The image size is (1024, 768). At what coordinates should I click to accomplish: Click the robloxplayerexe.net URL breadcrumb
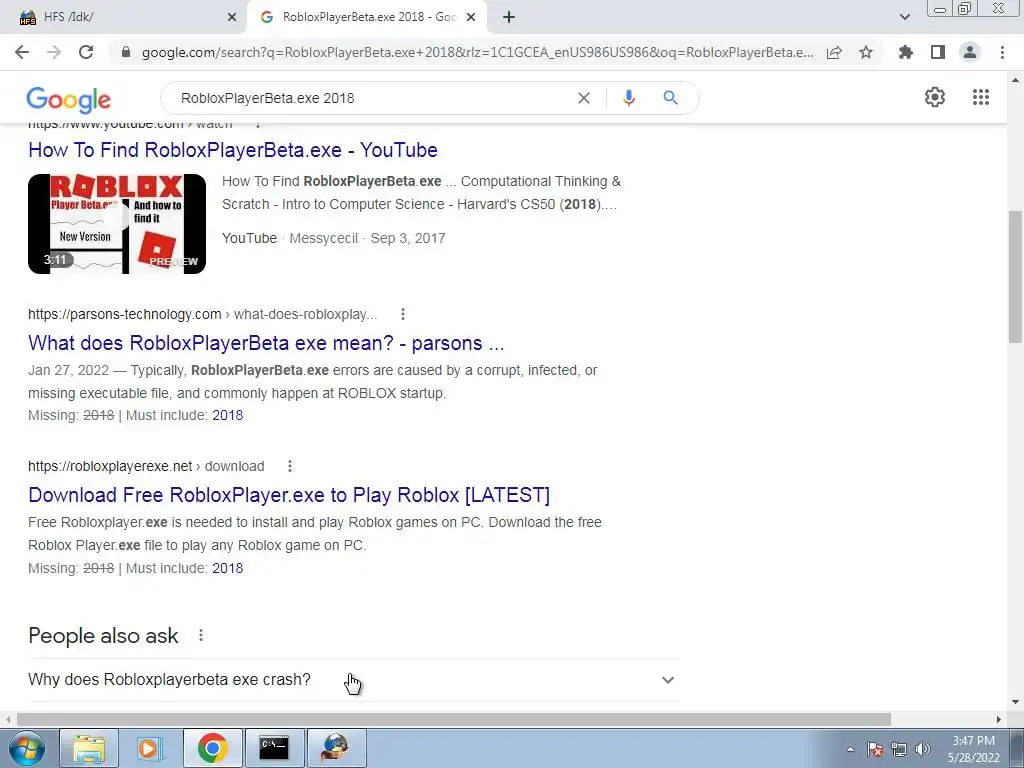(x=146, y=466)
